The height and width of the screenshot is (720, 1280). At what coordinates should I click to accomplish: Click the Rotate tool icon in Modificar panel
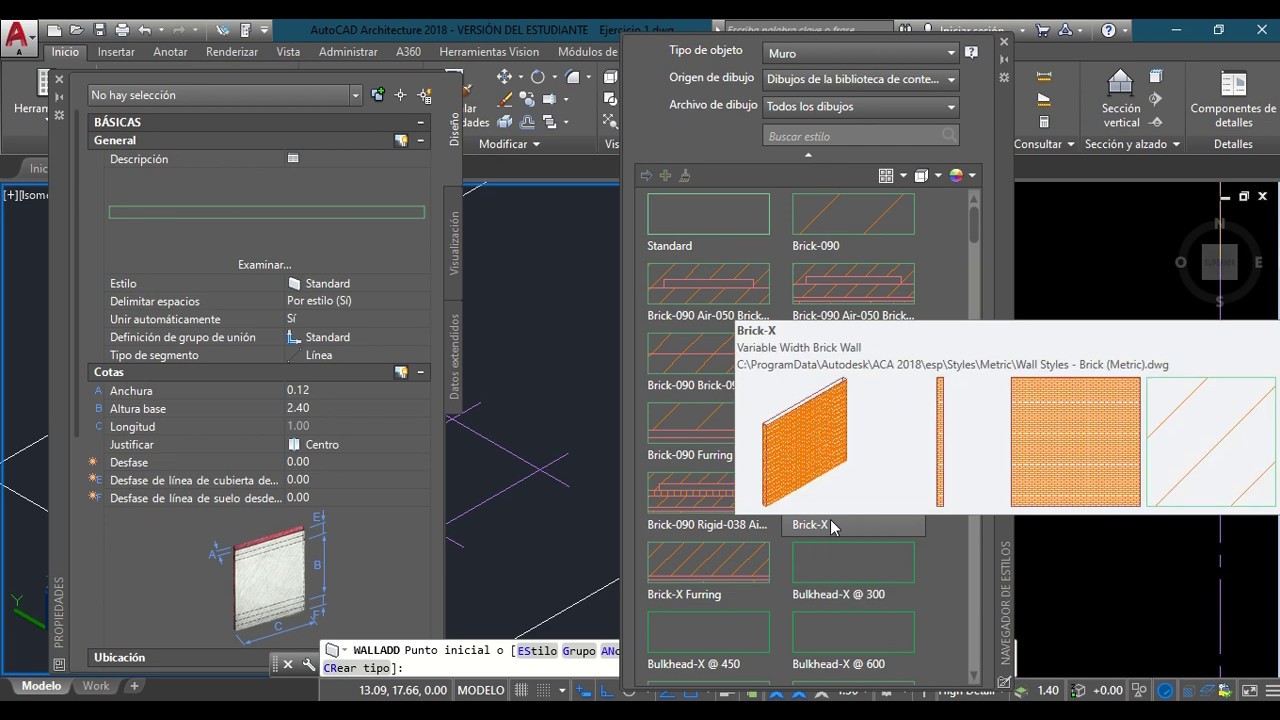coord(538,77)
